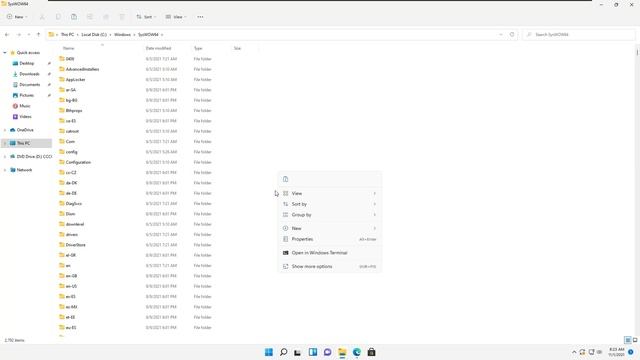
Task: Select Videos in the navigation pane
Action: (25, 116)
